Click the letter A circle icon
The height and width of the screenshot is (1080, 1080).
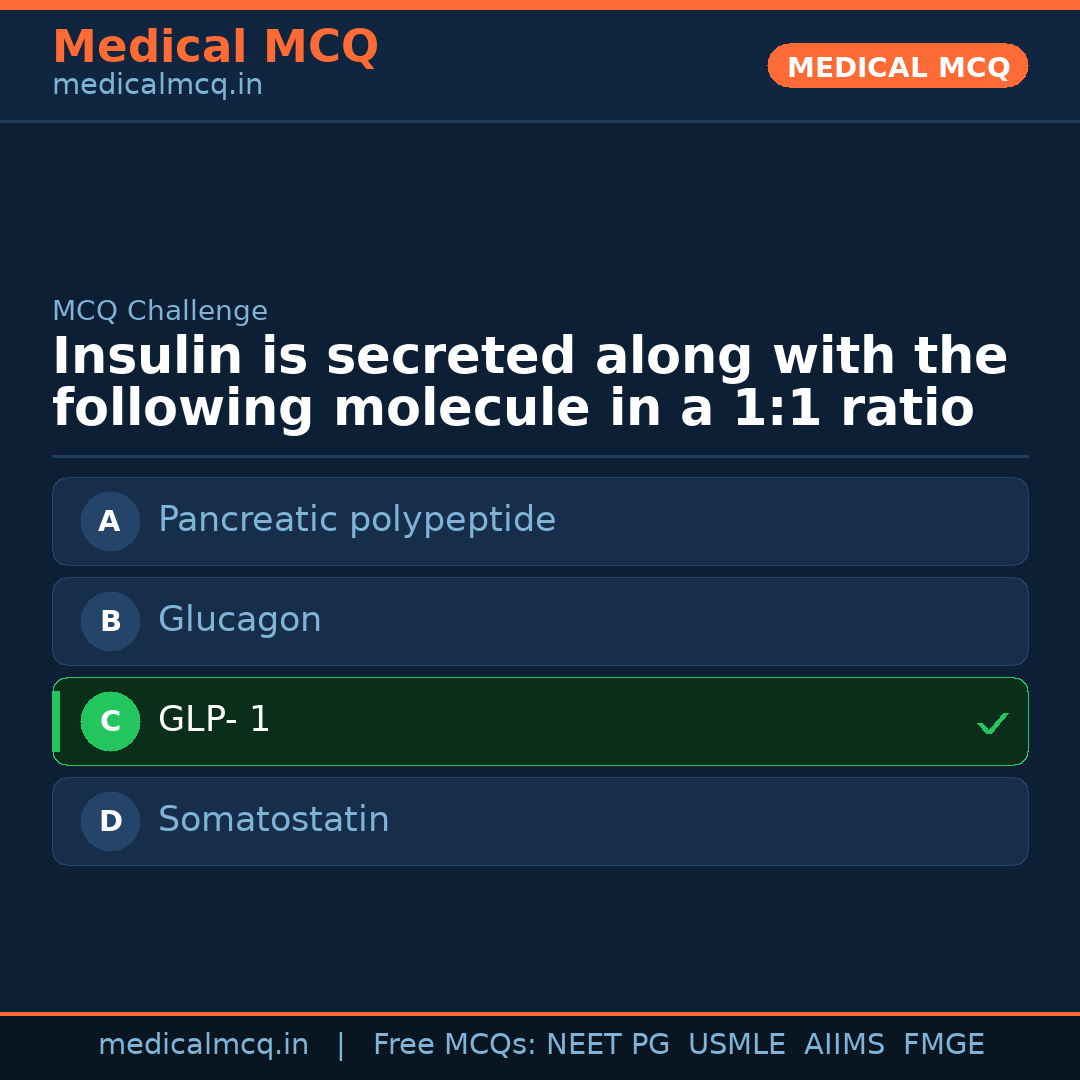[110, 521]
